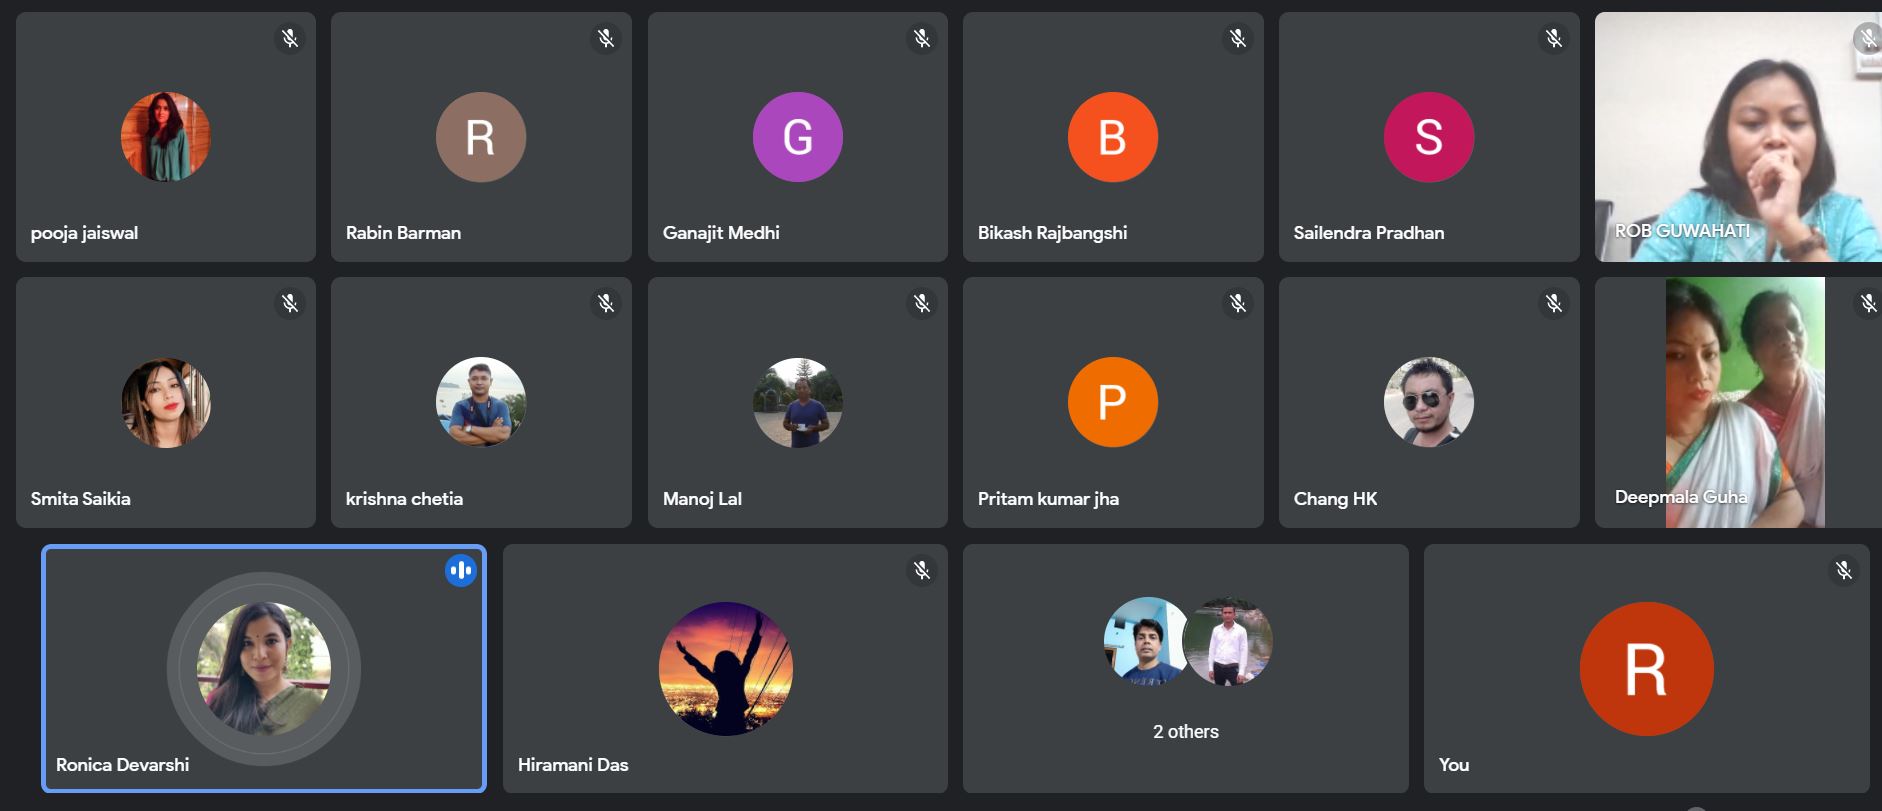The height and width of the screenshot is (811, 1882).
Task: Click the muted mic icon on Chang HK tile
Action: [x=1554, y=304]
